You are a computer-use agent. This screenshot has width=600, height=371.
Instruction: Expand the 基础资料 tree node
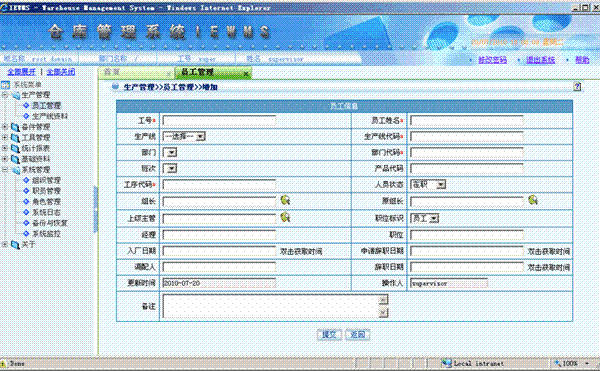pos(5,159)
